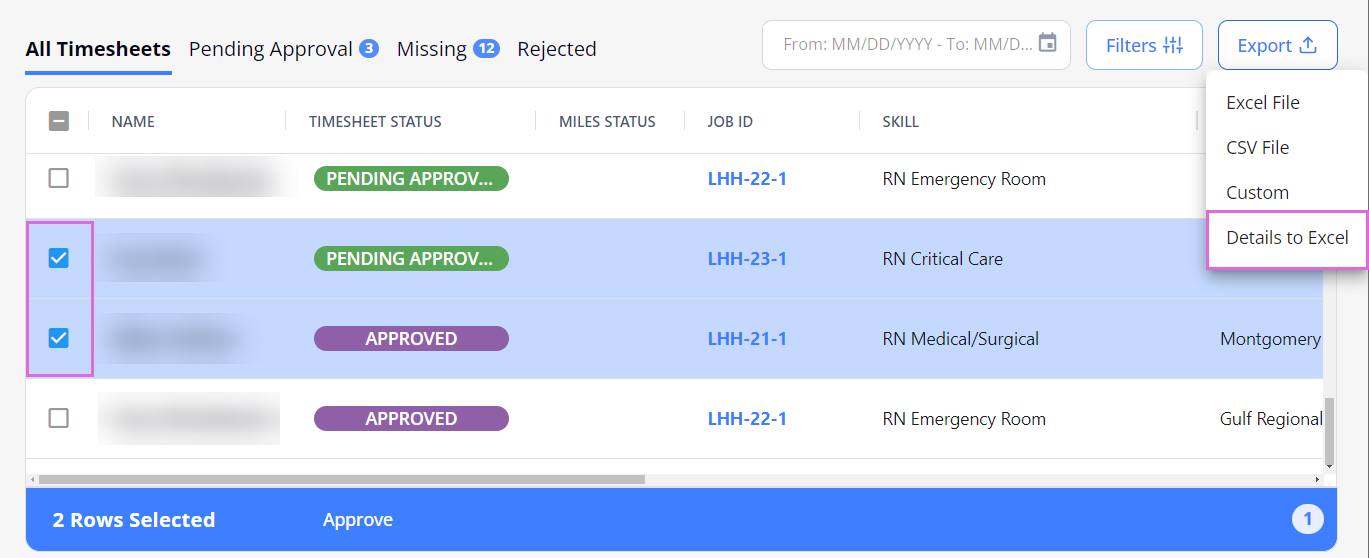Screen dimensions: 1369x558
Task: Click the Pending Approval count badge
Action: coord(369,48)
